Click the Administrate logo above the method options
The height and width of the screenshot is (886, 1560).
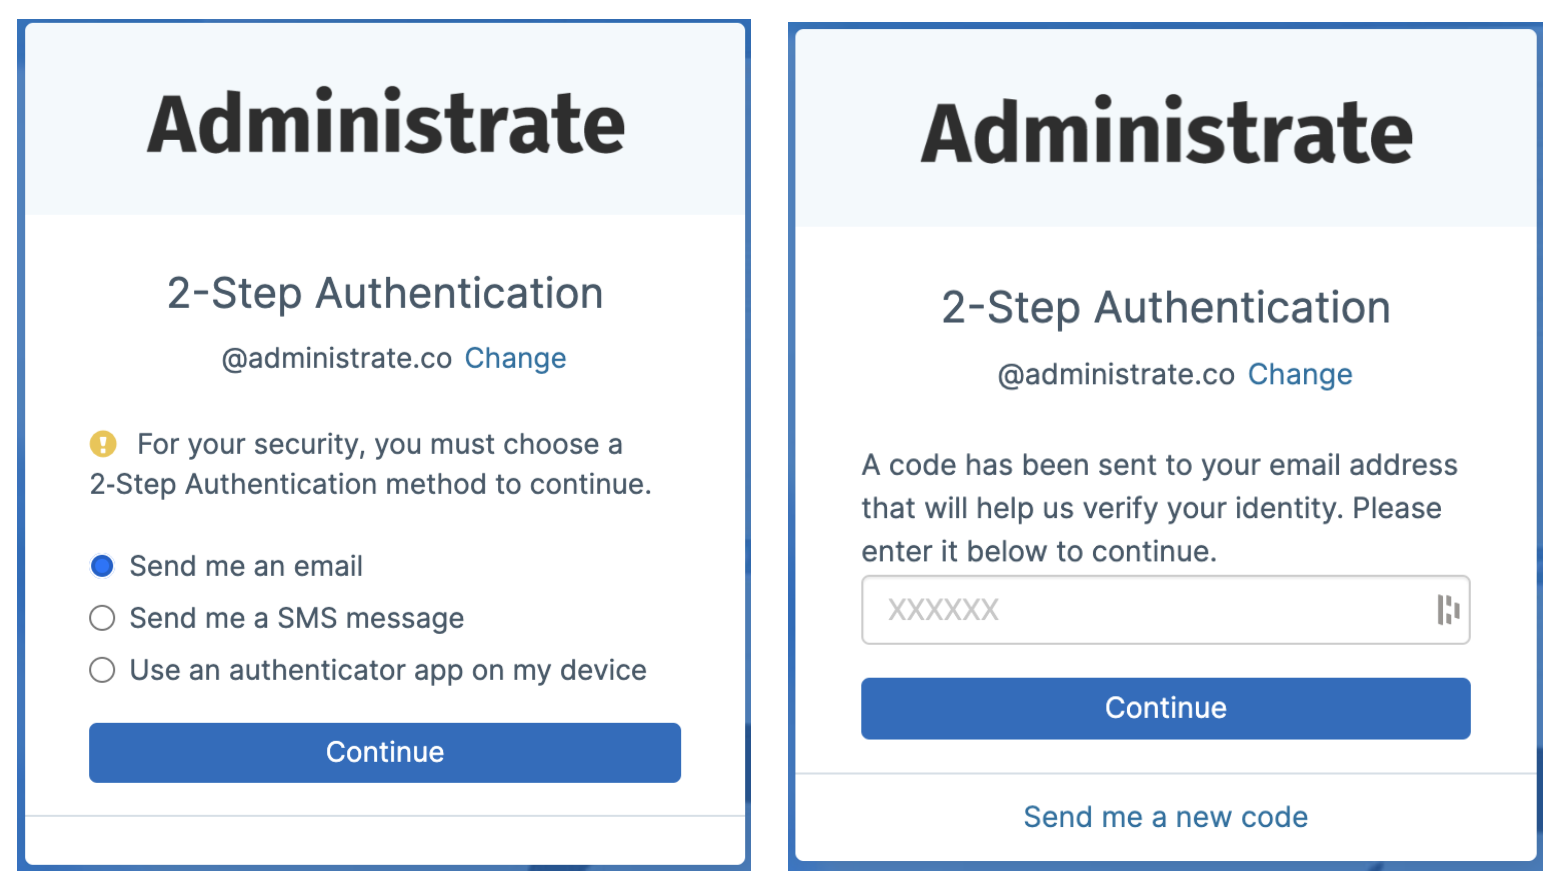click(x=386, y=123)
